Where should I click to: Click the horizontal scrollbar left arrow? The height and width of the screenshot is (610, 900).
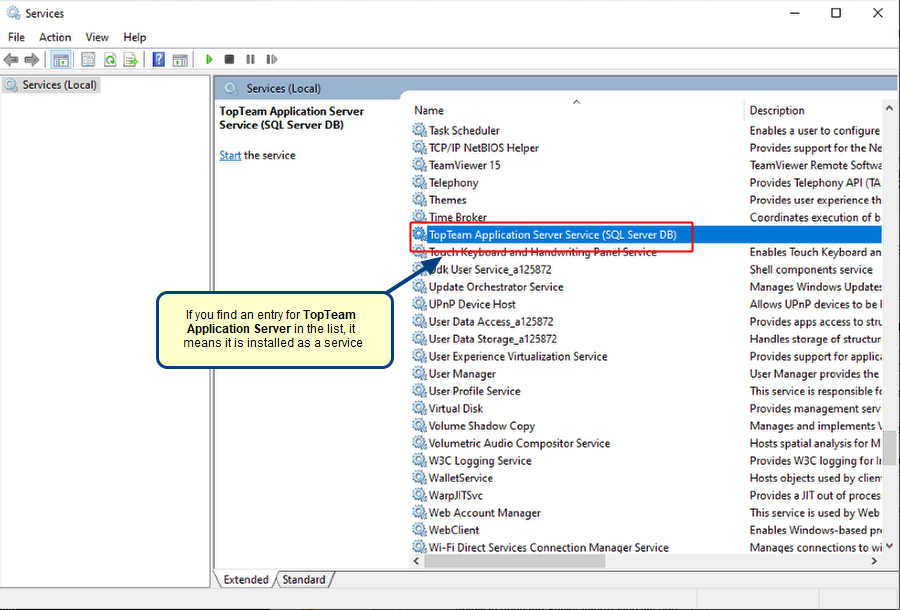click(417, 561)
